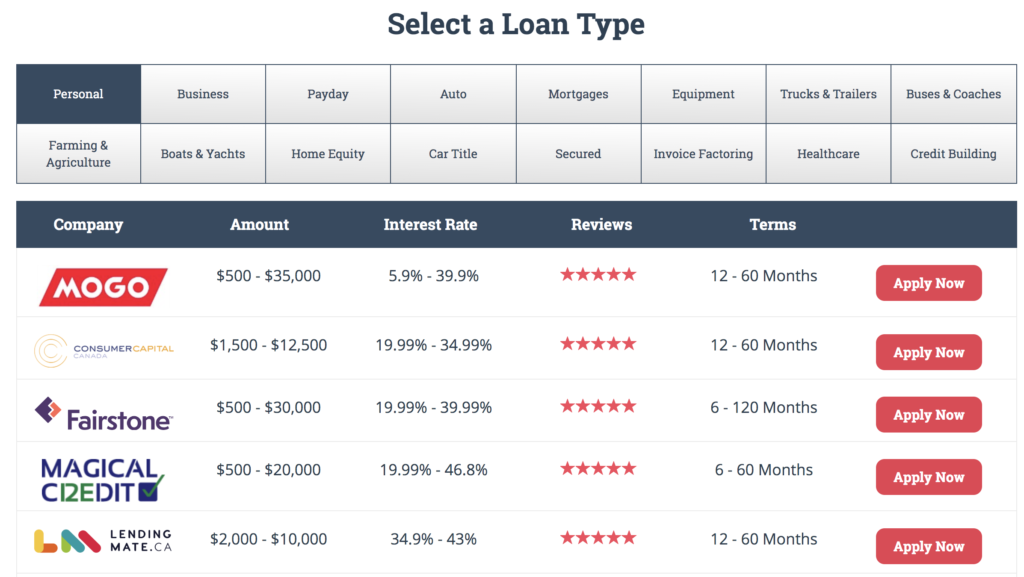Open the Payday loan tab
The width and height of the screenshot is (1024, 577).
click(328, 94)
